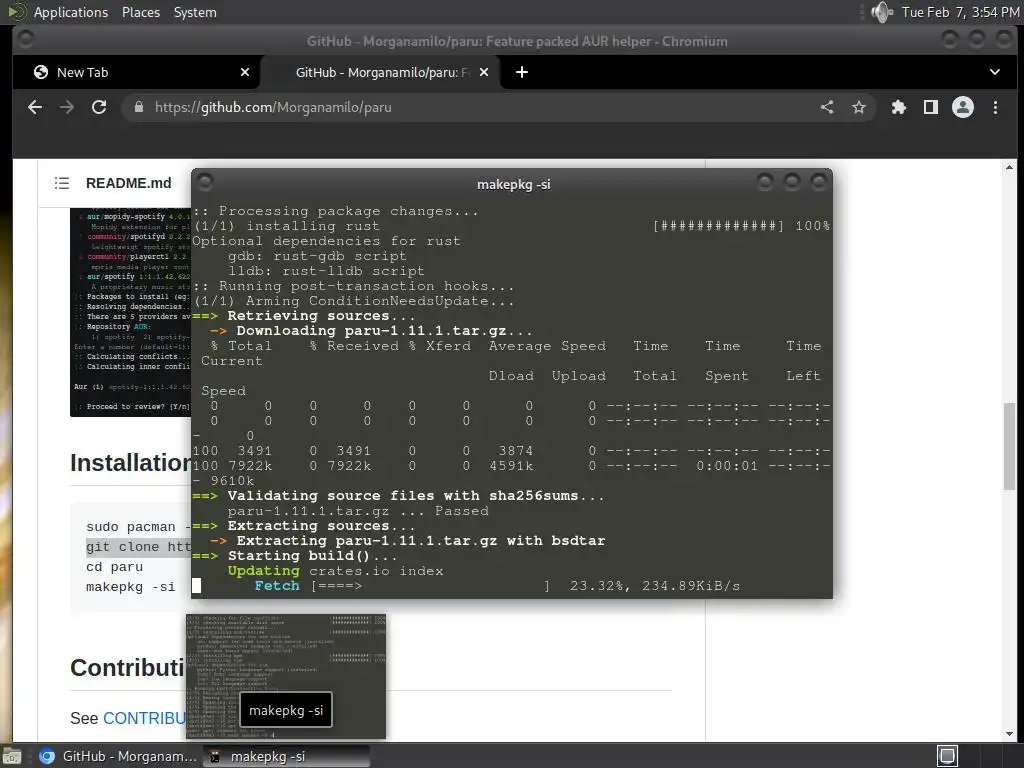Click 'makepkg -si' in the README code
1024x768 pixels.
131,586
